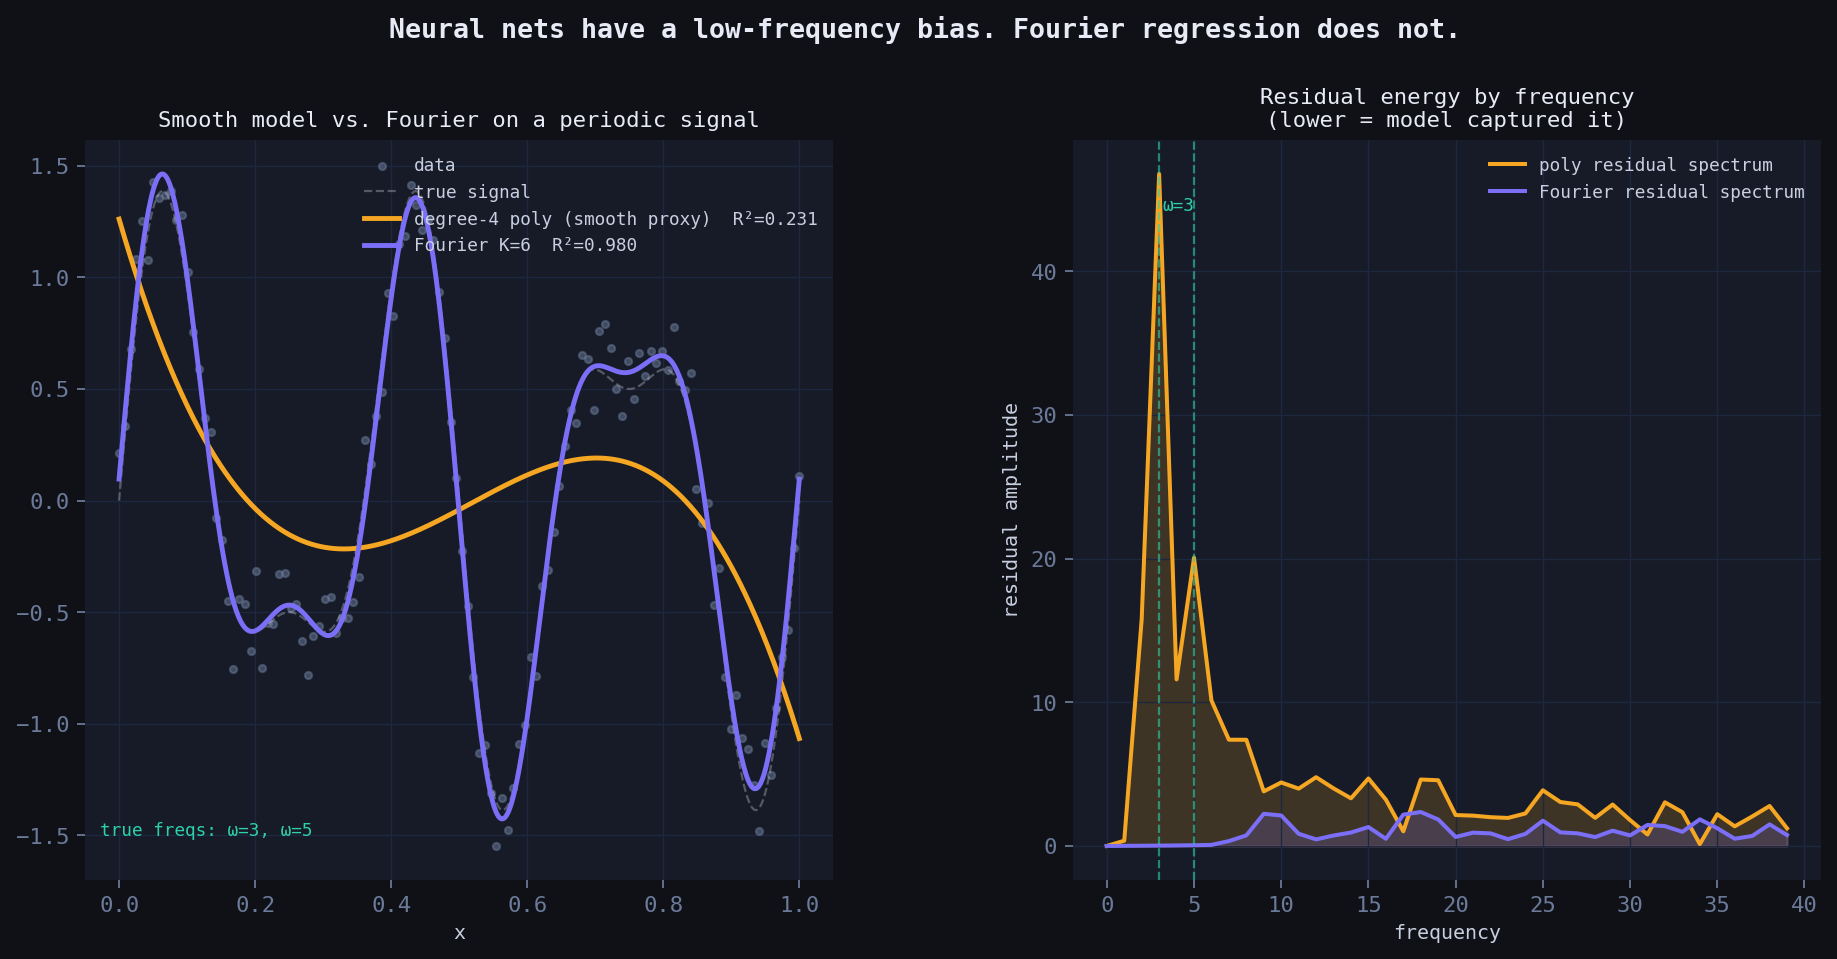Viewport: 1837px width, 959px height.
Task: Click the 'residual amplitude' y-axis label
Action: pos(1011,510)
